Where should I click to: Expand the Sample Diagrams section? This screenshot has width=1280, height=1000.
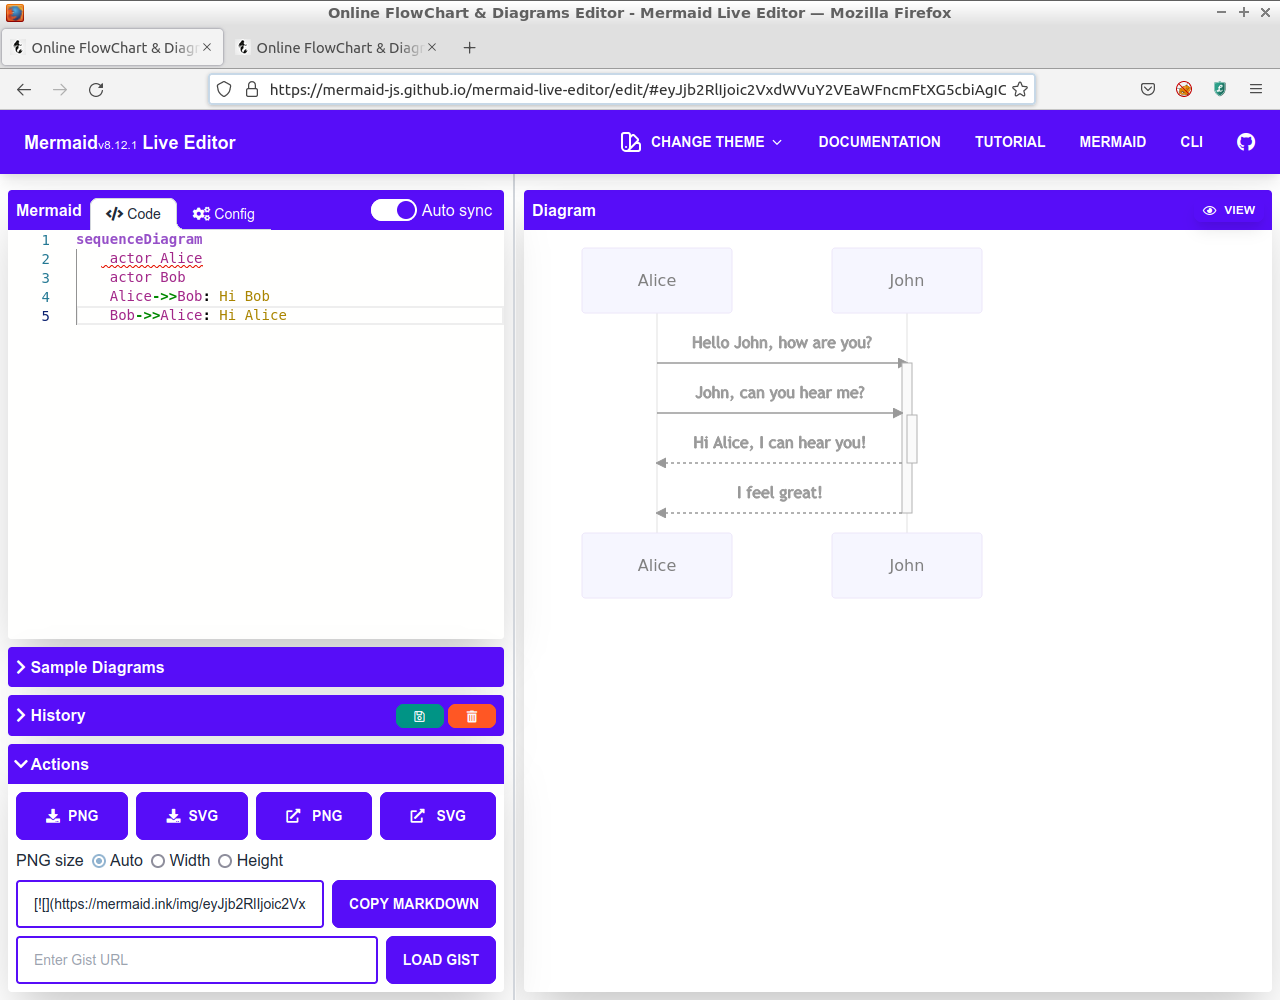point(256,667)
